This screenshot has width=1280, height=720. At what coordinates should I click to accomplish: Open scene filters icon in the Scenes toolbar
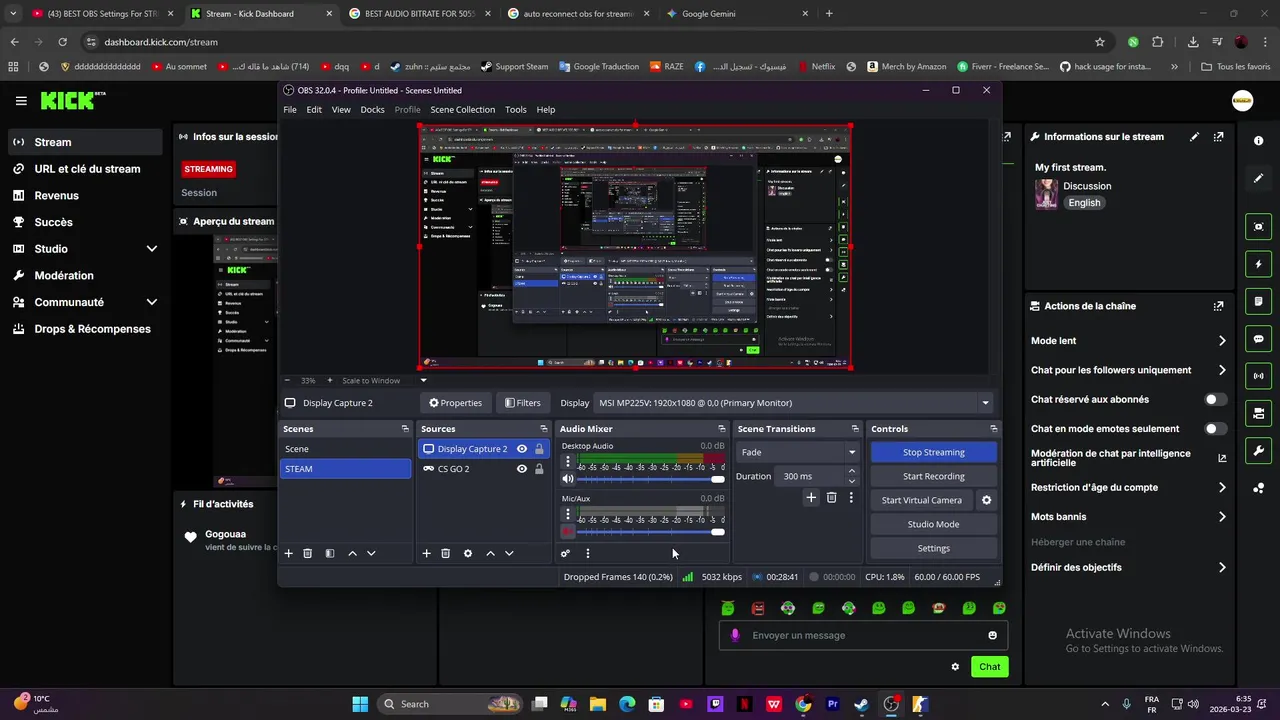click(x=330, y=553)
